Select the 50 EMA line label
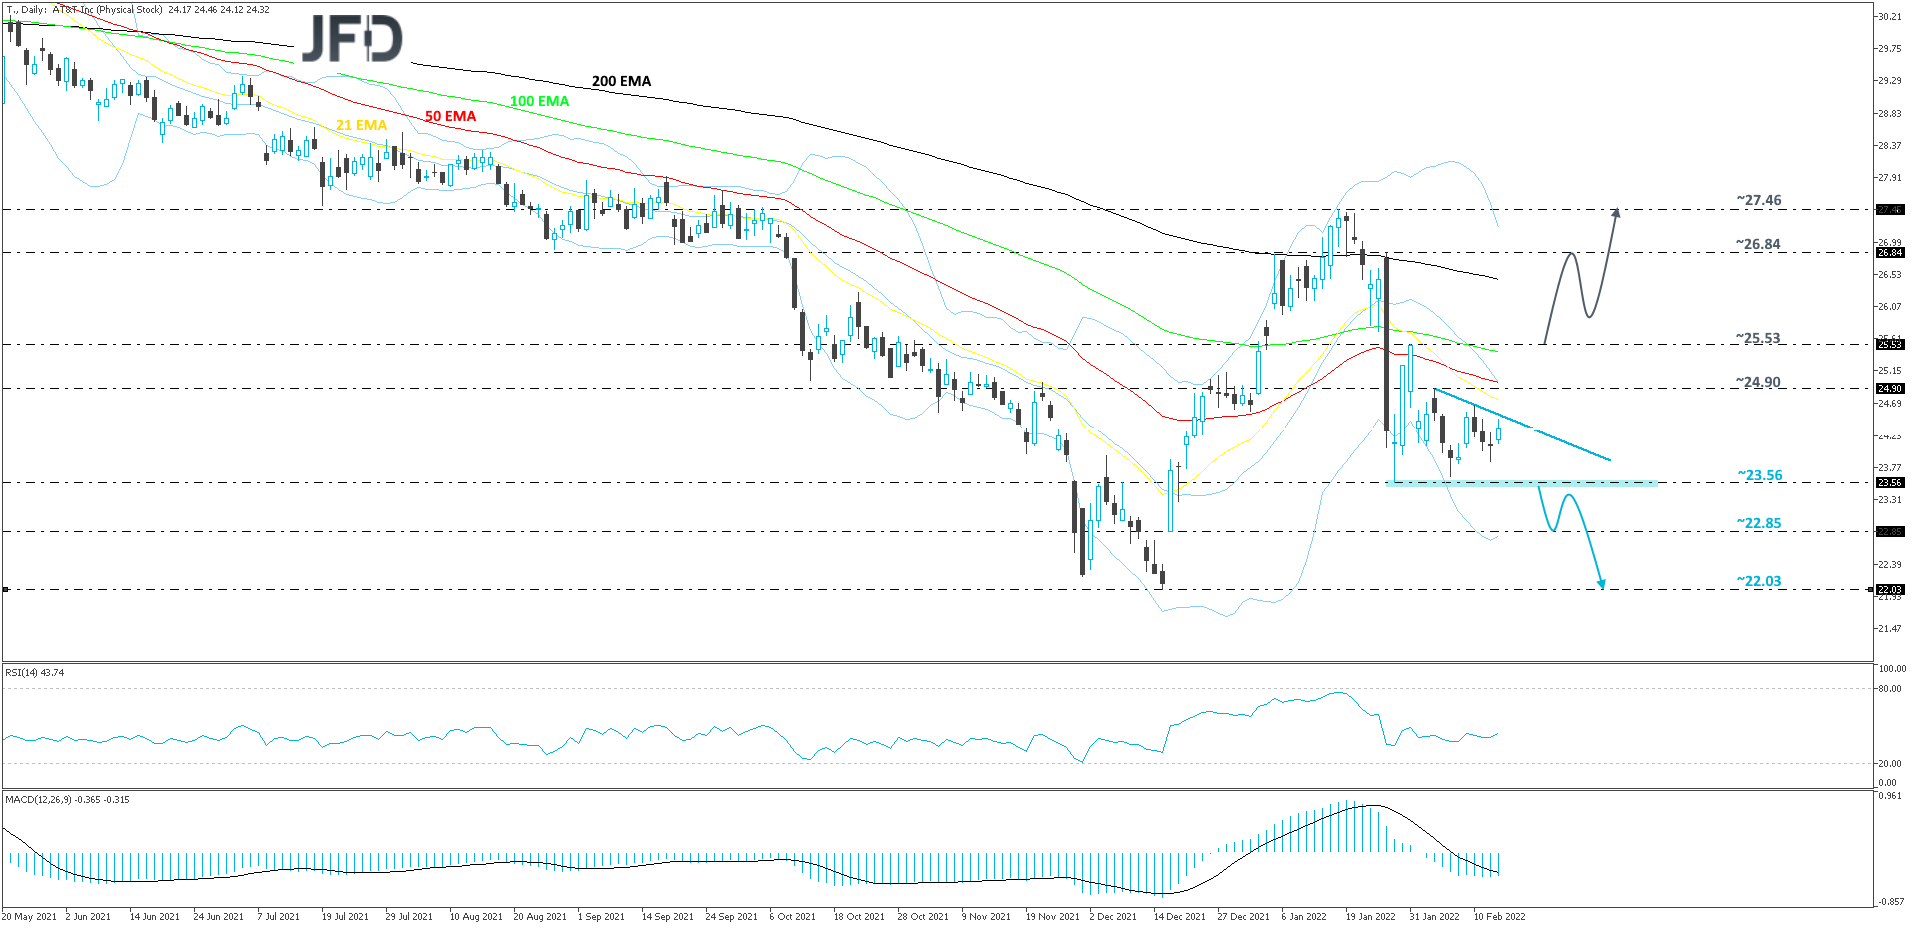The image size is (1916, 928). (x=450, y=116)
